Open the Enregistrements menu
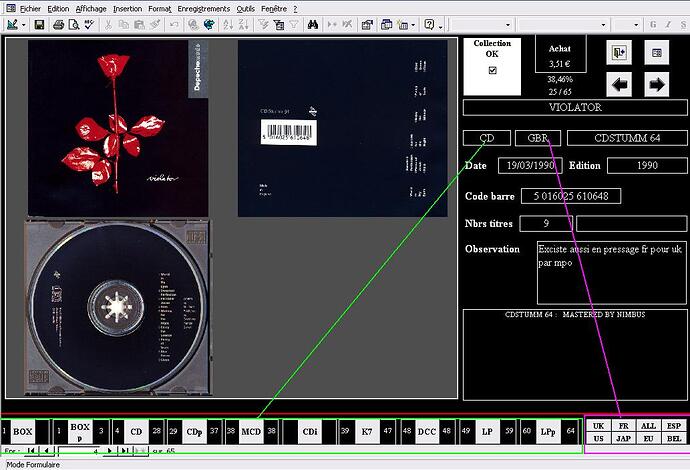Screen dimensions: 690x470 tap(203, 9)
